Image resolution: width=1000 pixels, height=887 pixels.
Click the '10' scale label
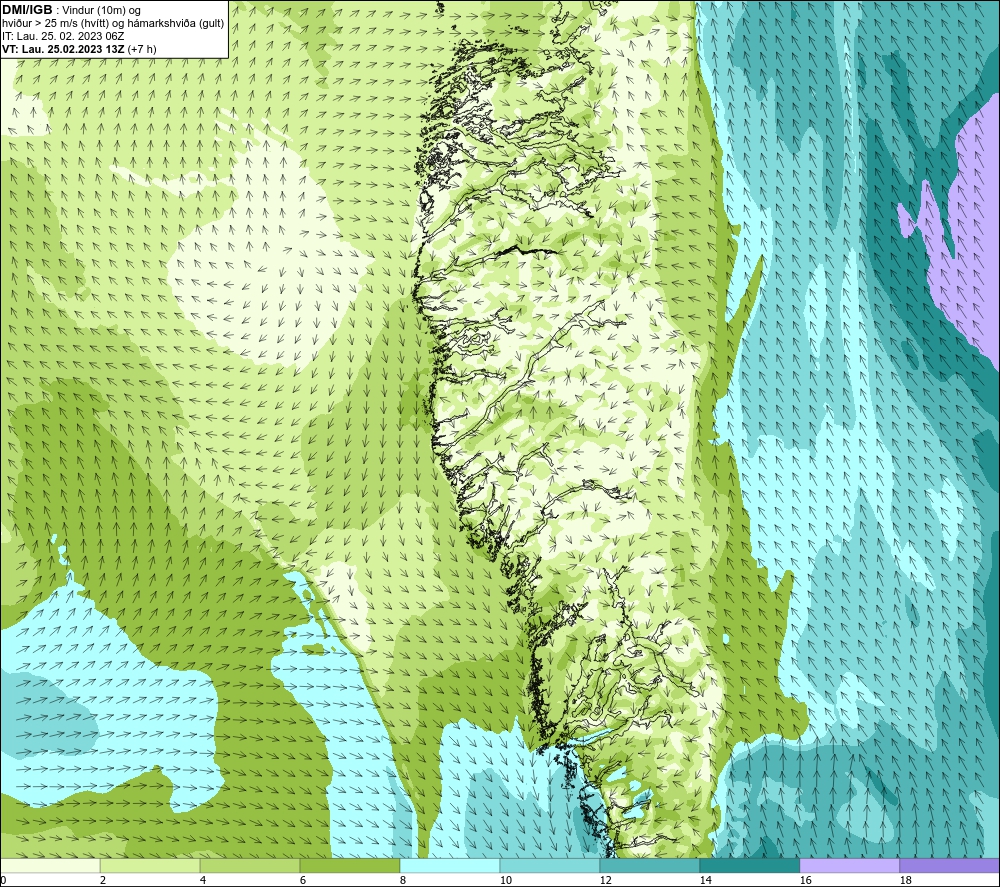click(x=506, y=881)
